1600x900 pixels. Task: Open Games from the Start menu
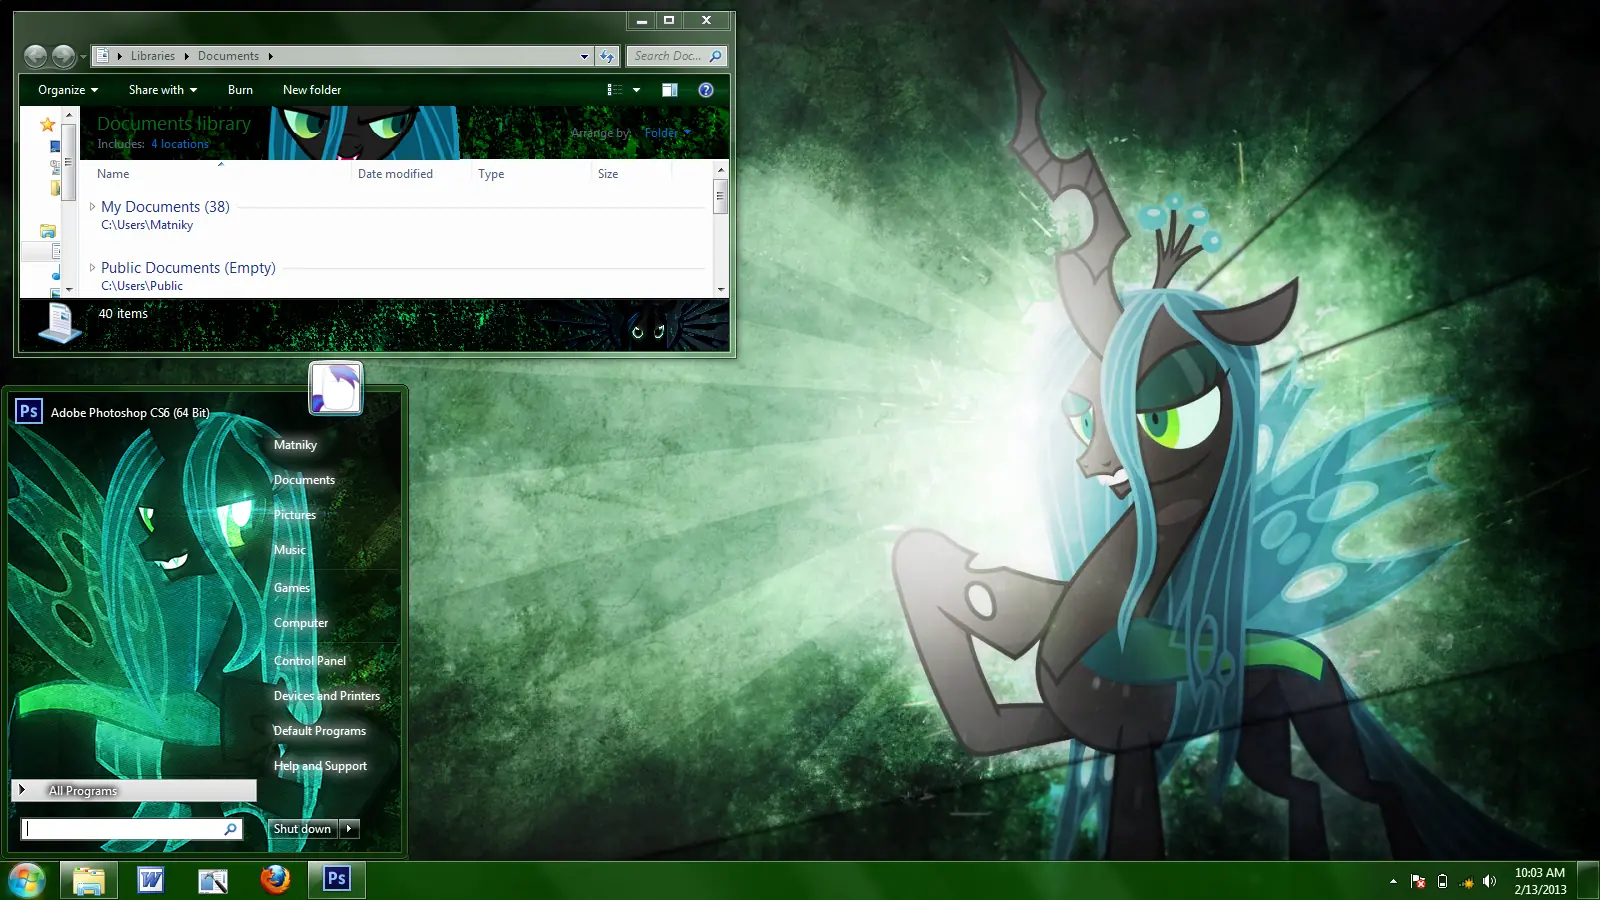click(292, 588)
